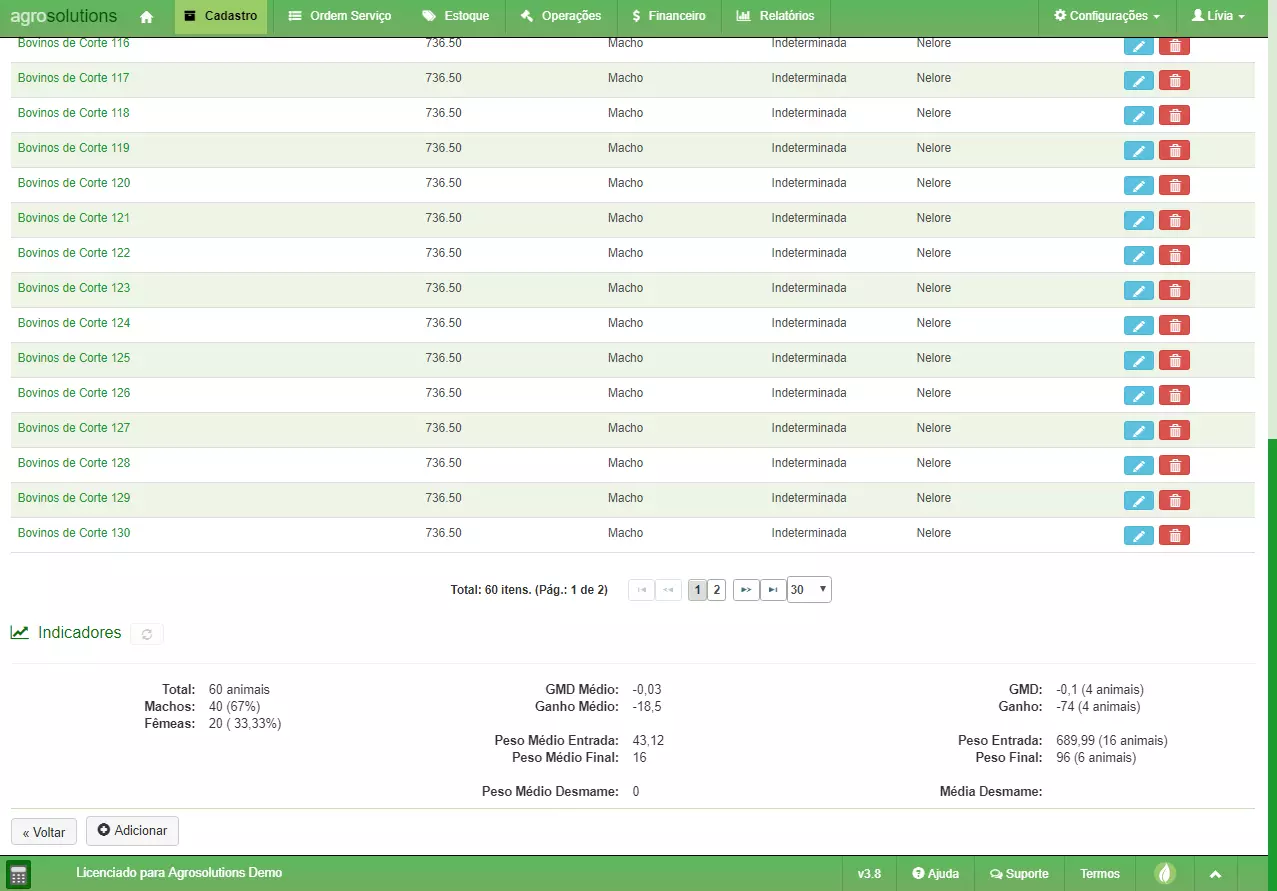Click the scroll-to-top arrow in footer
The image size is (1277, 891).
(1215, 874)
